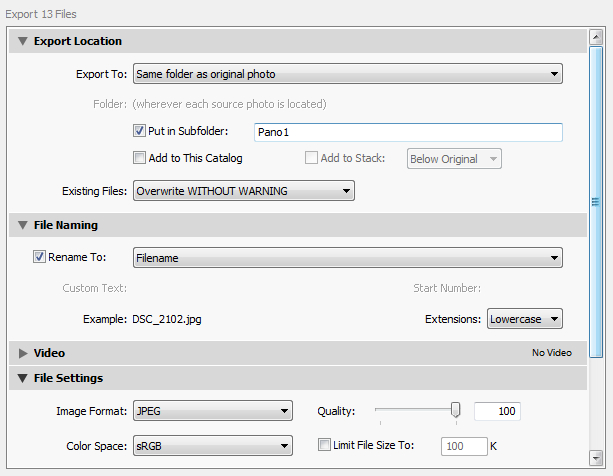Disable the Rename To checkbox
The image size is (613, 476).
click(x=40, y=257)
